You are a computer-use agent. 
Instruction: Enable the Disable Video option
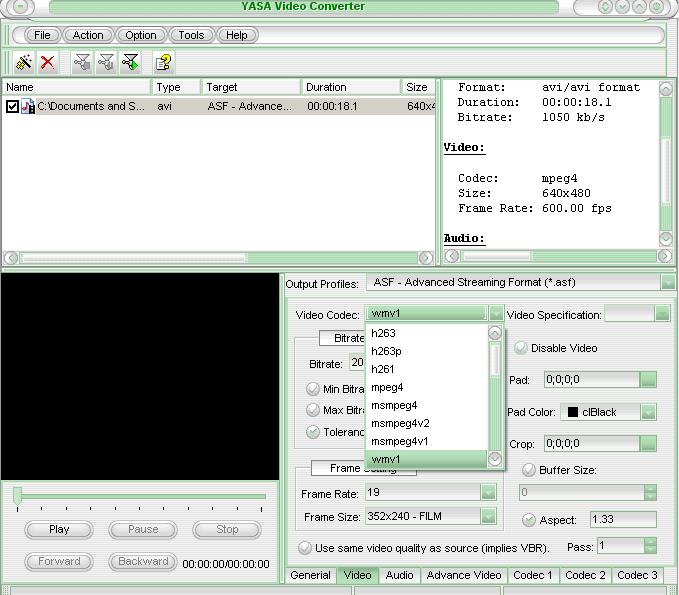(x=521, y=348)
